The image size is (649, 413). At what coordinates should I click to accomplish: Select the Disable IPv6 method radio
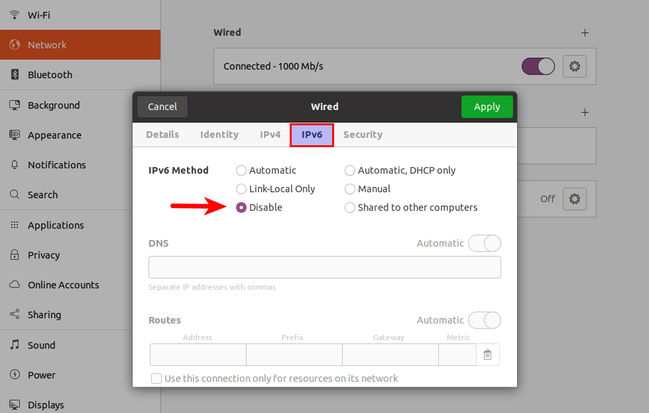[241, 208]
